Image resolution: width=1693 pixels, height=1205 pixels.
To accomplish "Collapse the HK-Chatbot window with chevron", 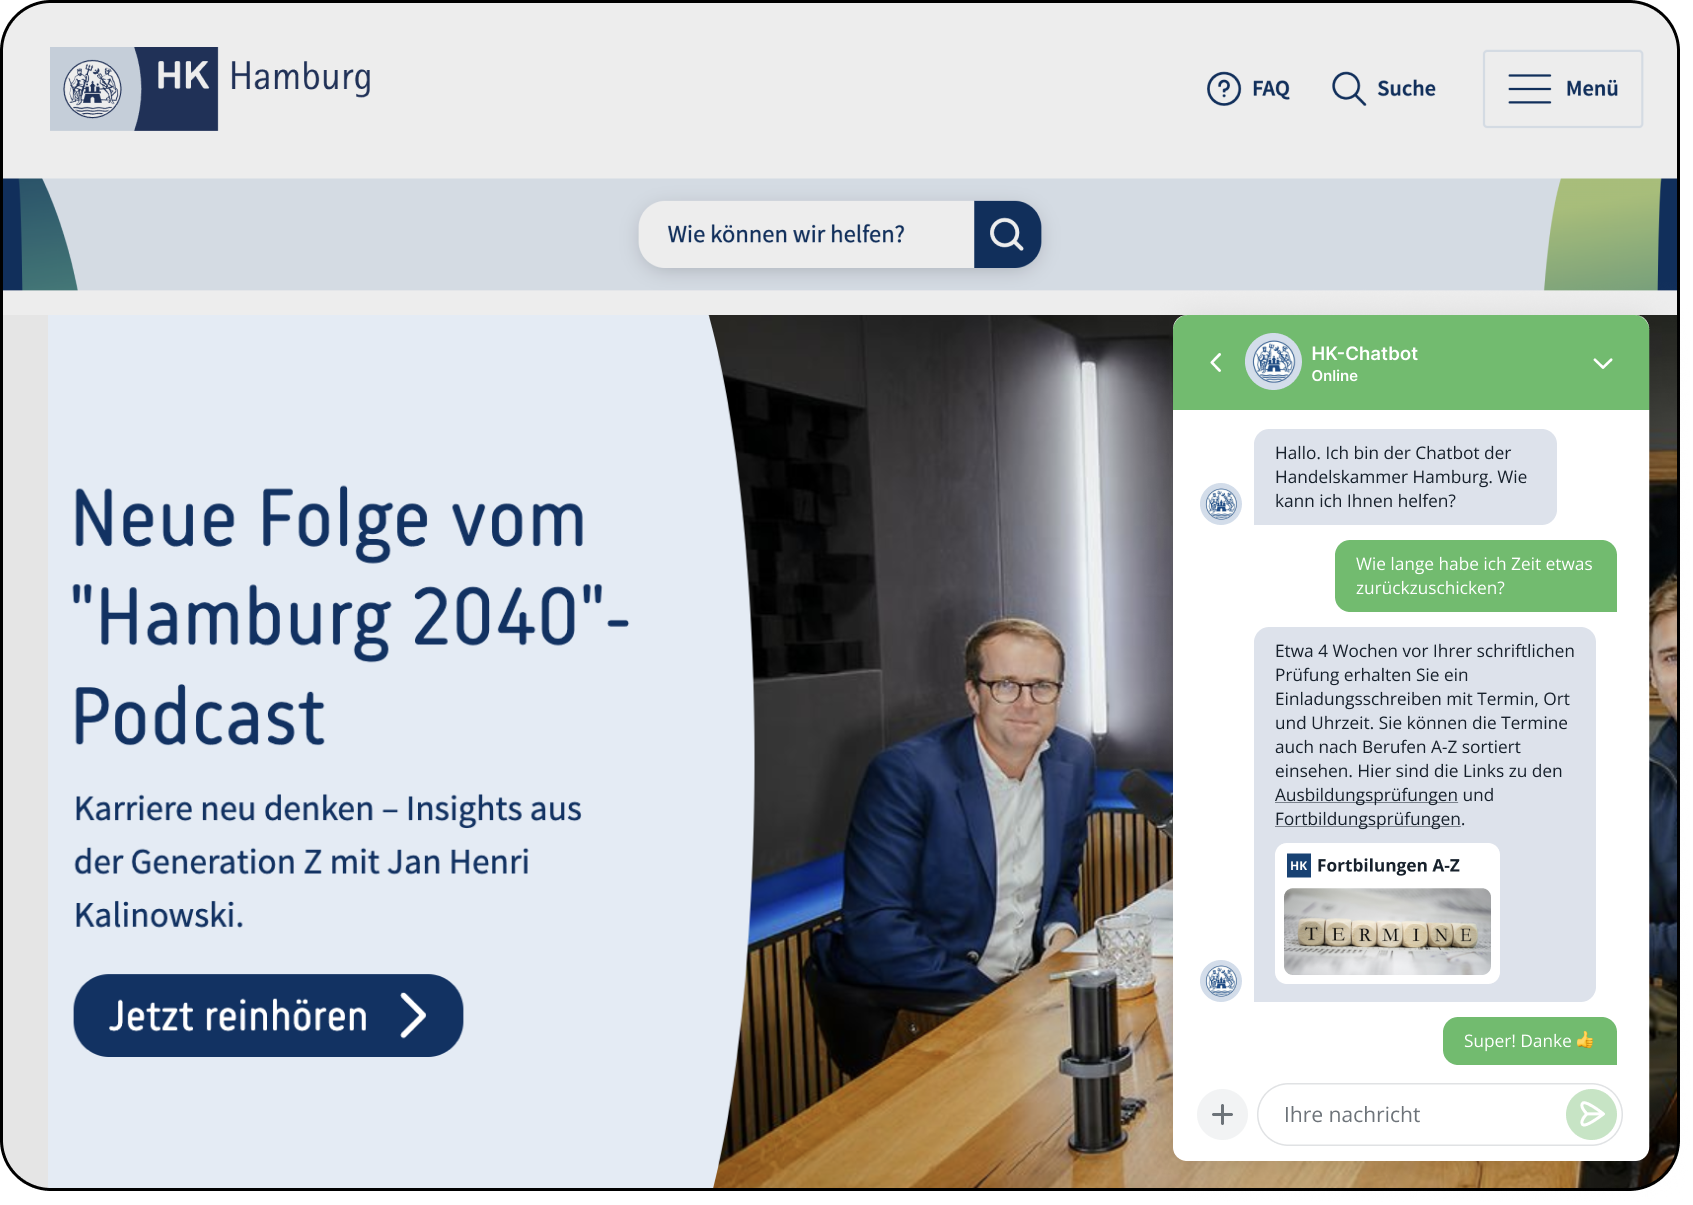I will (x=1602, y=363).
